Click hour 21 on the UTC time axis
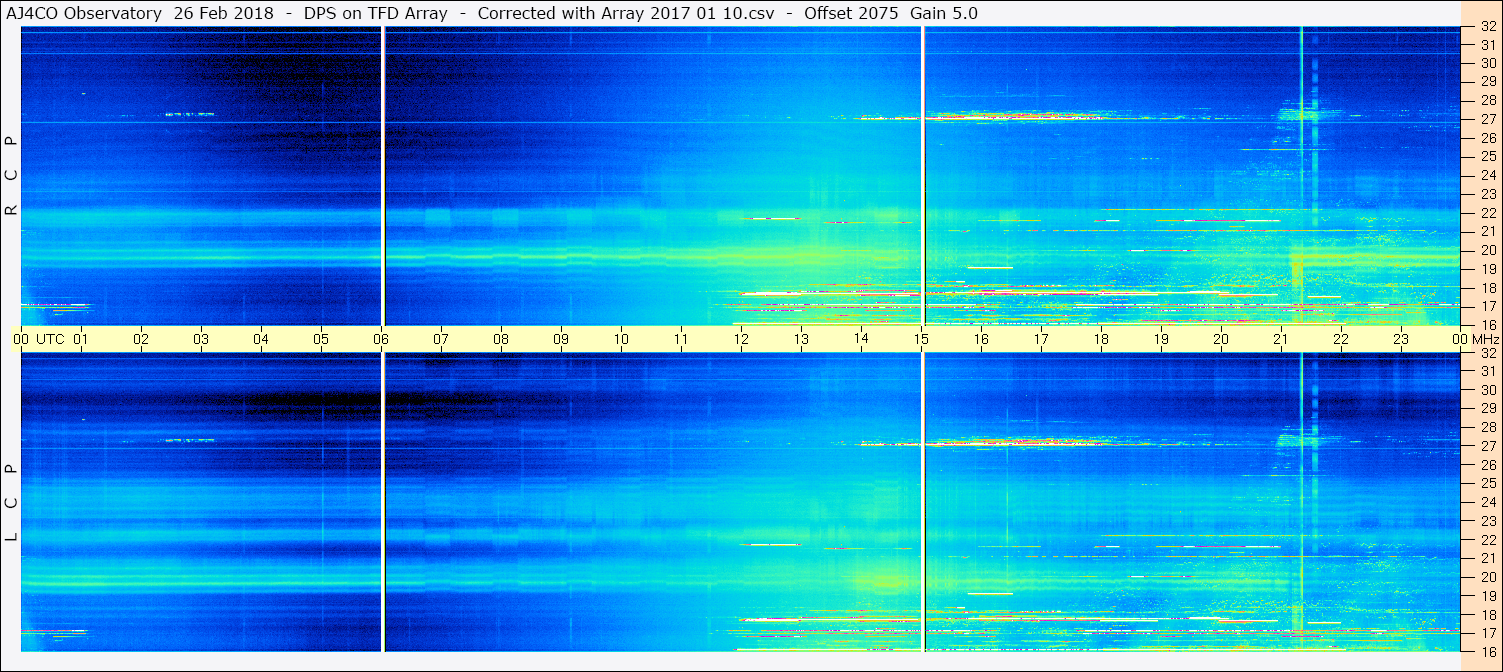This screenshot has width=1503, height=672. click(1281, 339)
